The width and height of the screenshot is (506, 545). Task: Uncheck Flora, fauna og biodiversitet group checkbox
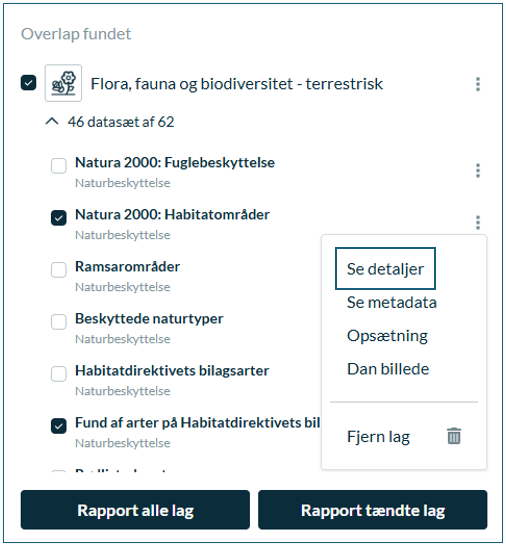pos(28,83)
